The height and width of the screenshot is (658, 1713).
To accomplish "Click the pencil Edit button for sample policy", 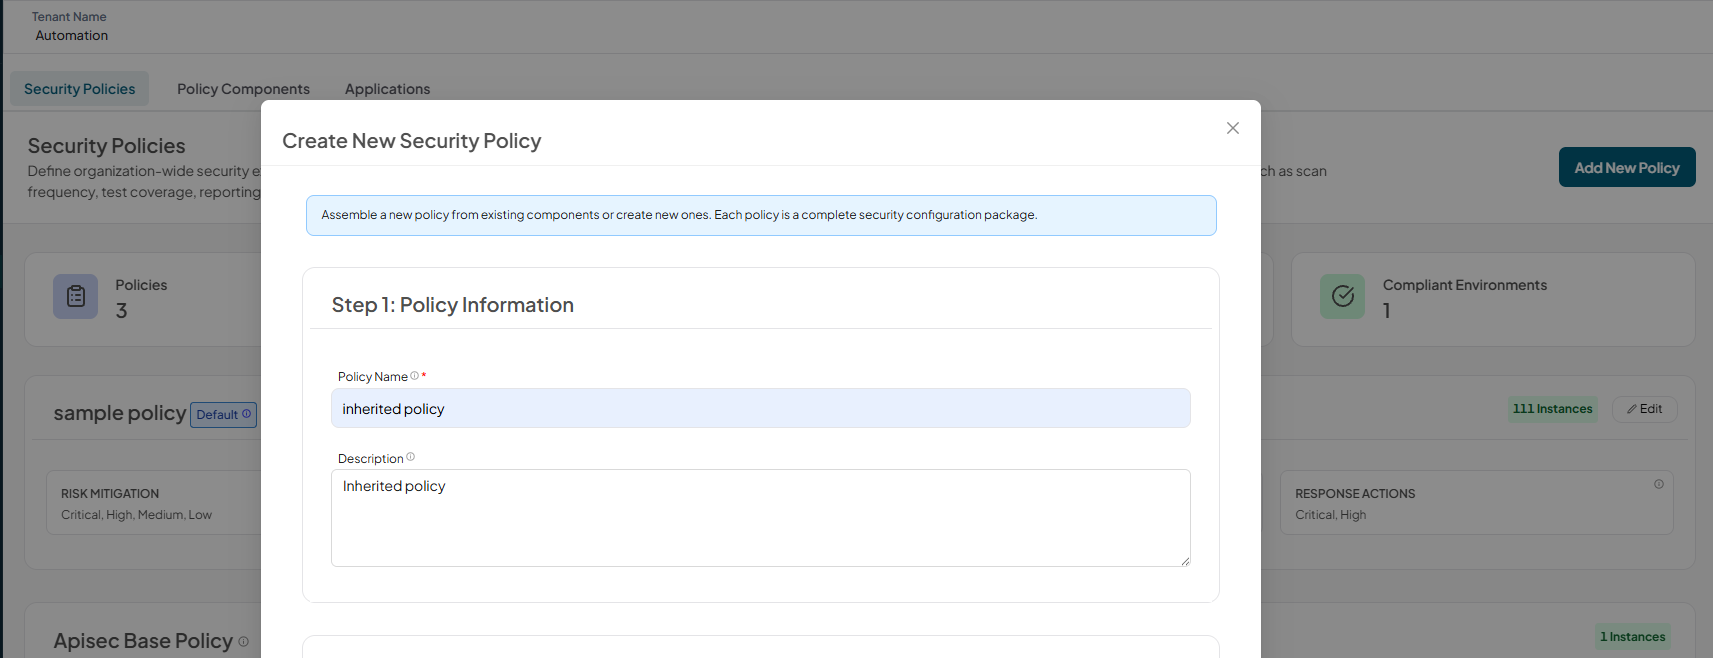I will pyautogui.click(x=1644, y=409).
